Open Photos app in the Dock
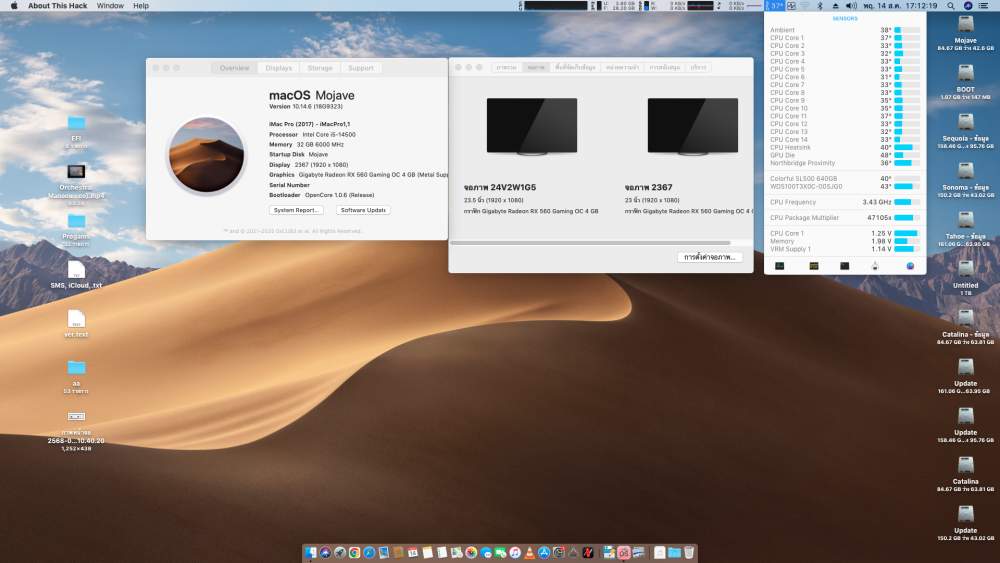1000x563 pixels. [x=471, y=553]
